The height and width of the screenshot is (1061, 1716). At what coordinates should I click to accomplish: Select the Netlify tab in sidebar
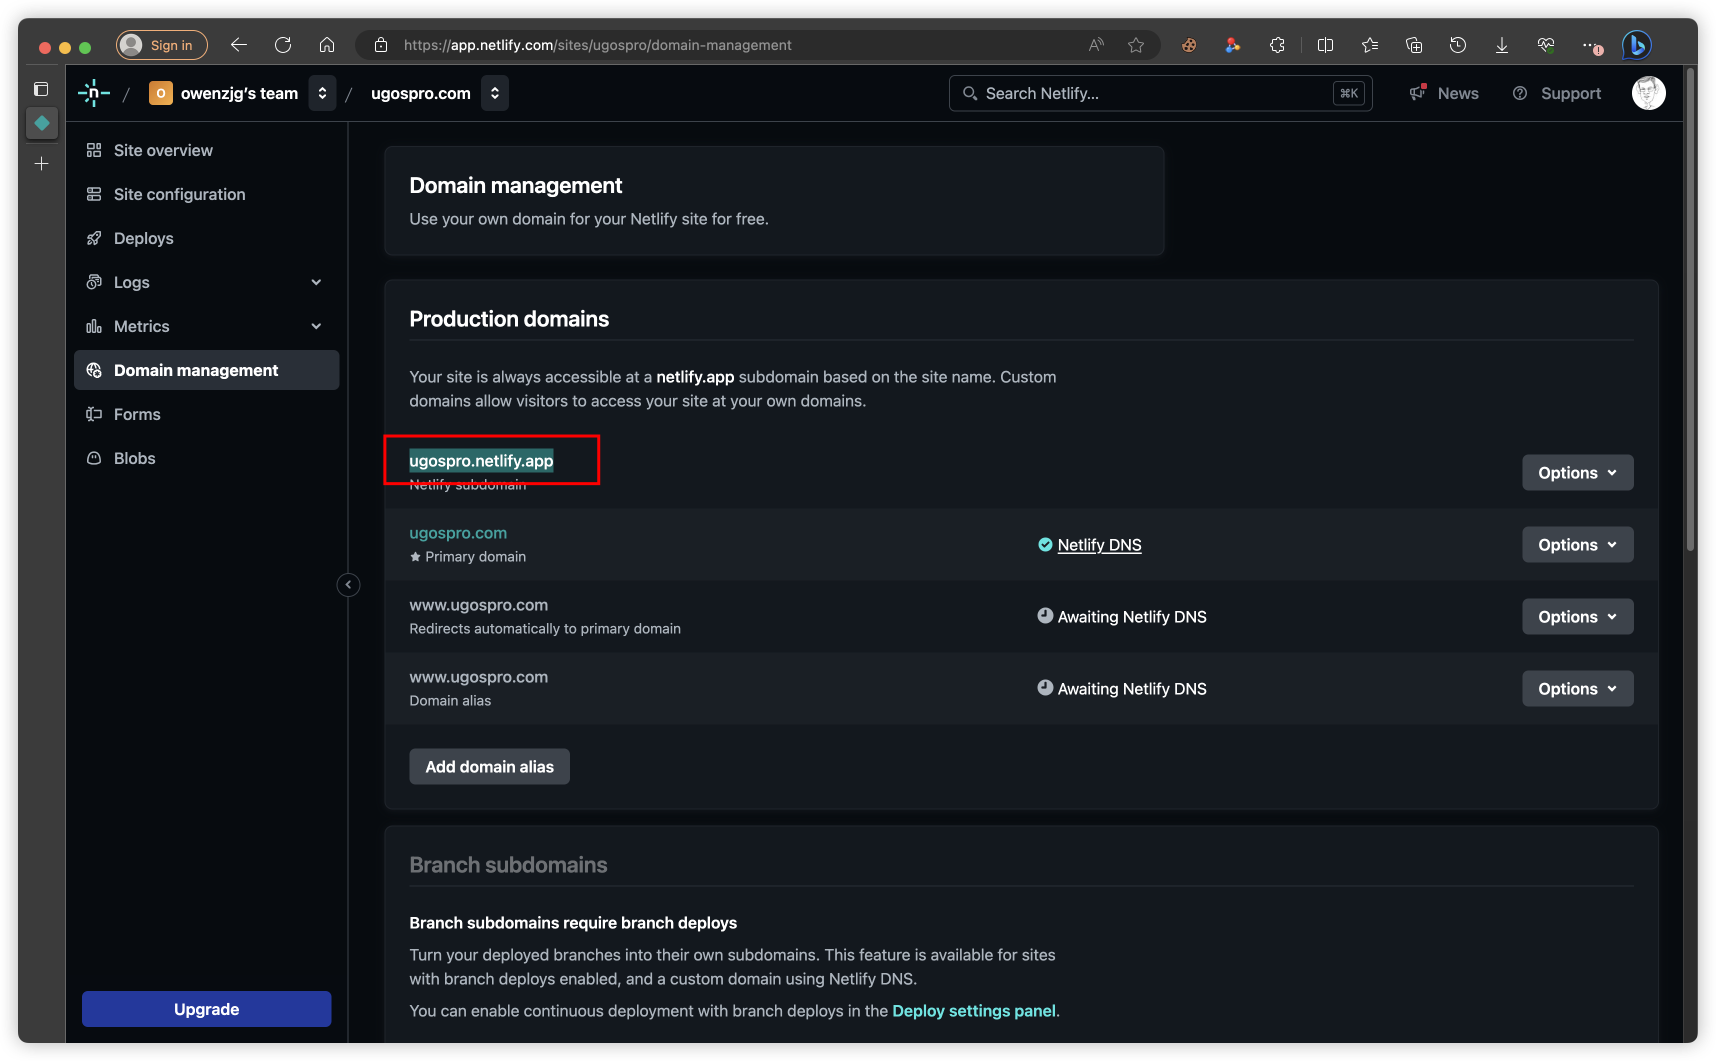point(41,123)
